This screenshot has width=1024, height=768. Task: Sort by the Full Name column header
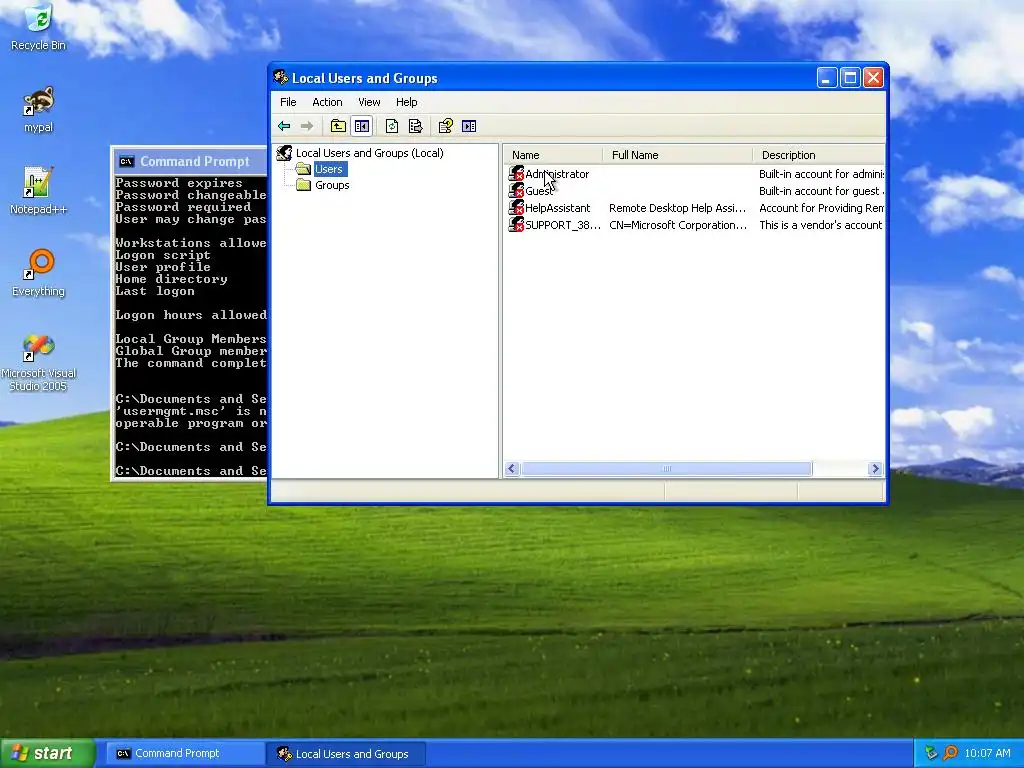click(x=677, y=155)
